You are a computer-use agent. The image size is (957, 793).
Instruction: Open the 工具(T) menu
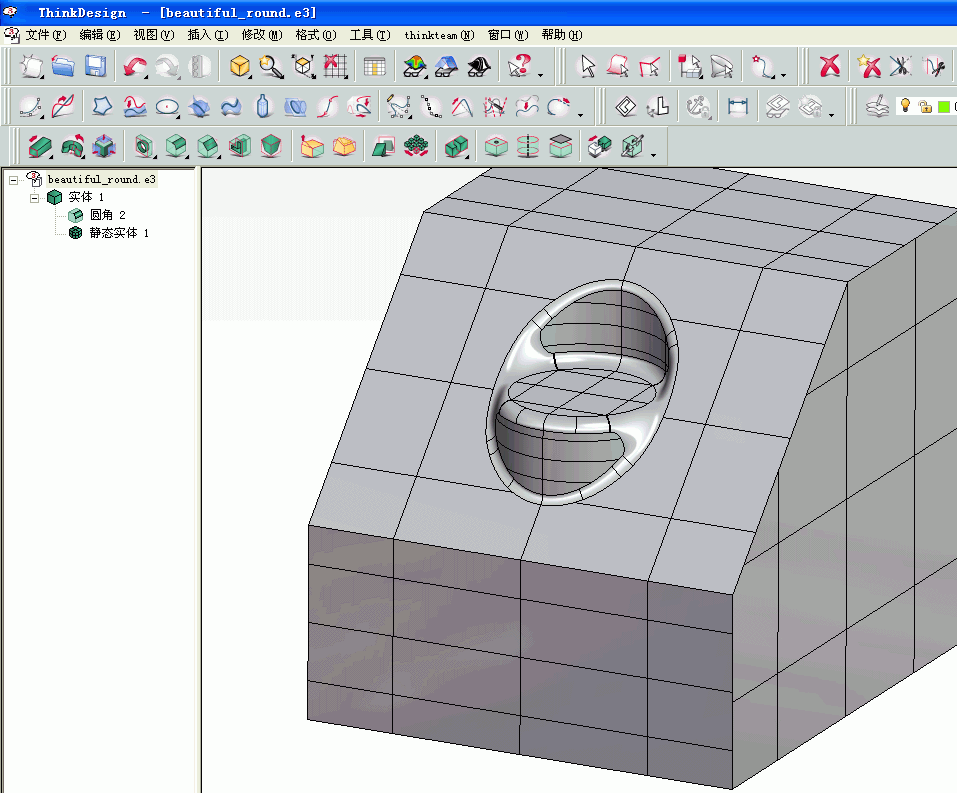[370, 35]
